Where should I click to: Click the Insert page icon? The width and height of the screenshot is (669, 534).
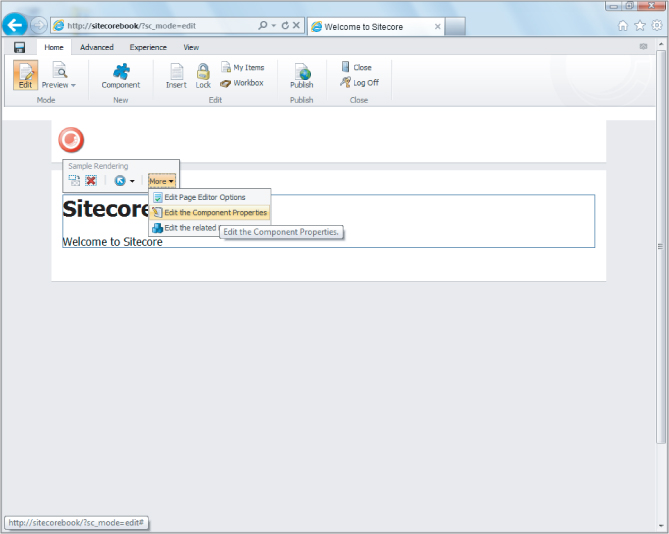click(176, 75)
